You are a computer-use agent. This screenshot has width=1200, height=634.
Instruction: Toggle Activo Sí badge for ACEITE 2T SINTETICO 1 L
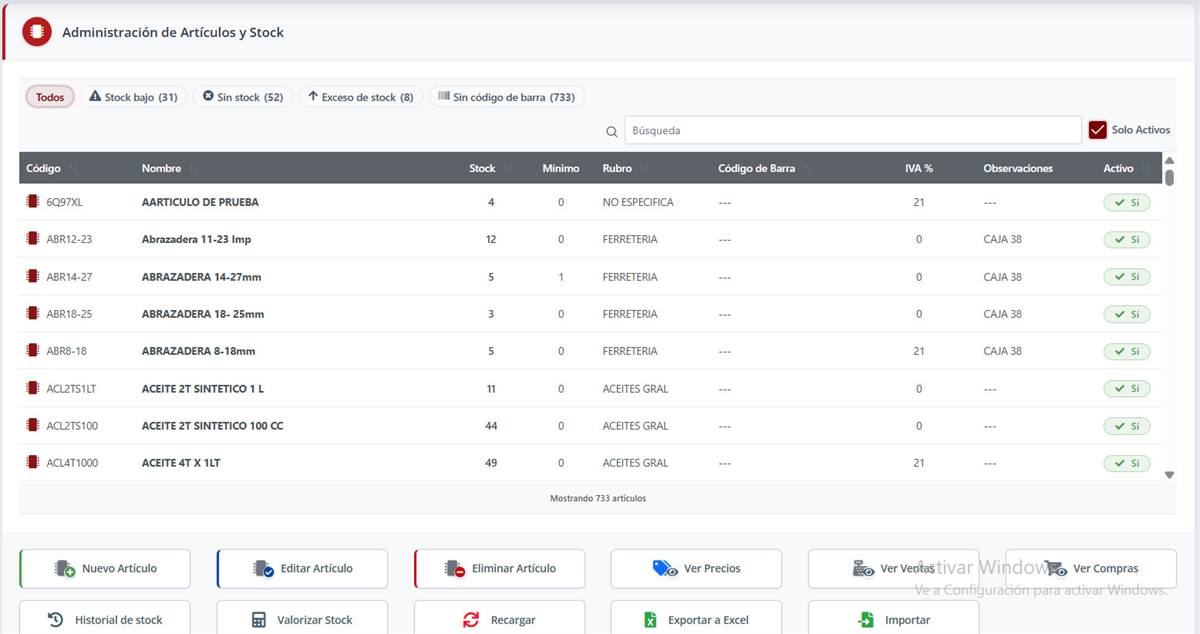1127,388
